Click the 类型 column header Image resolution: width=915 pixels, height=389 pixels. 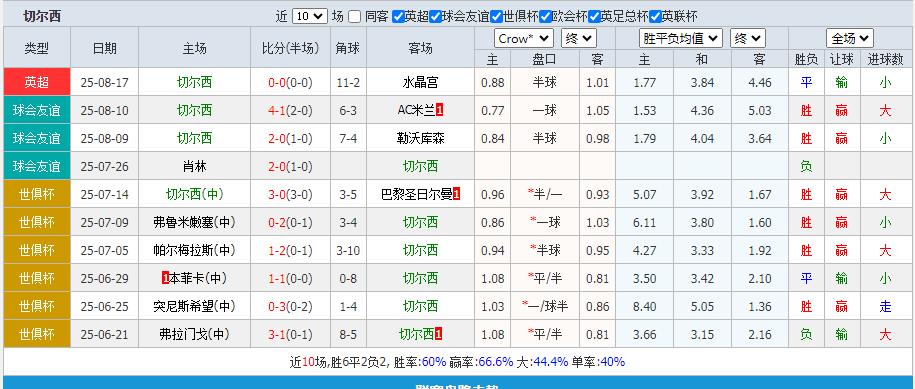coord(37,48)
